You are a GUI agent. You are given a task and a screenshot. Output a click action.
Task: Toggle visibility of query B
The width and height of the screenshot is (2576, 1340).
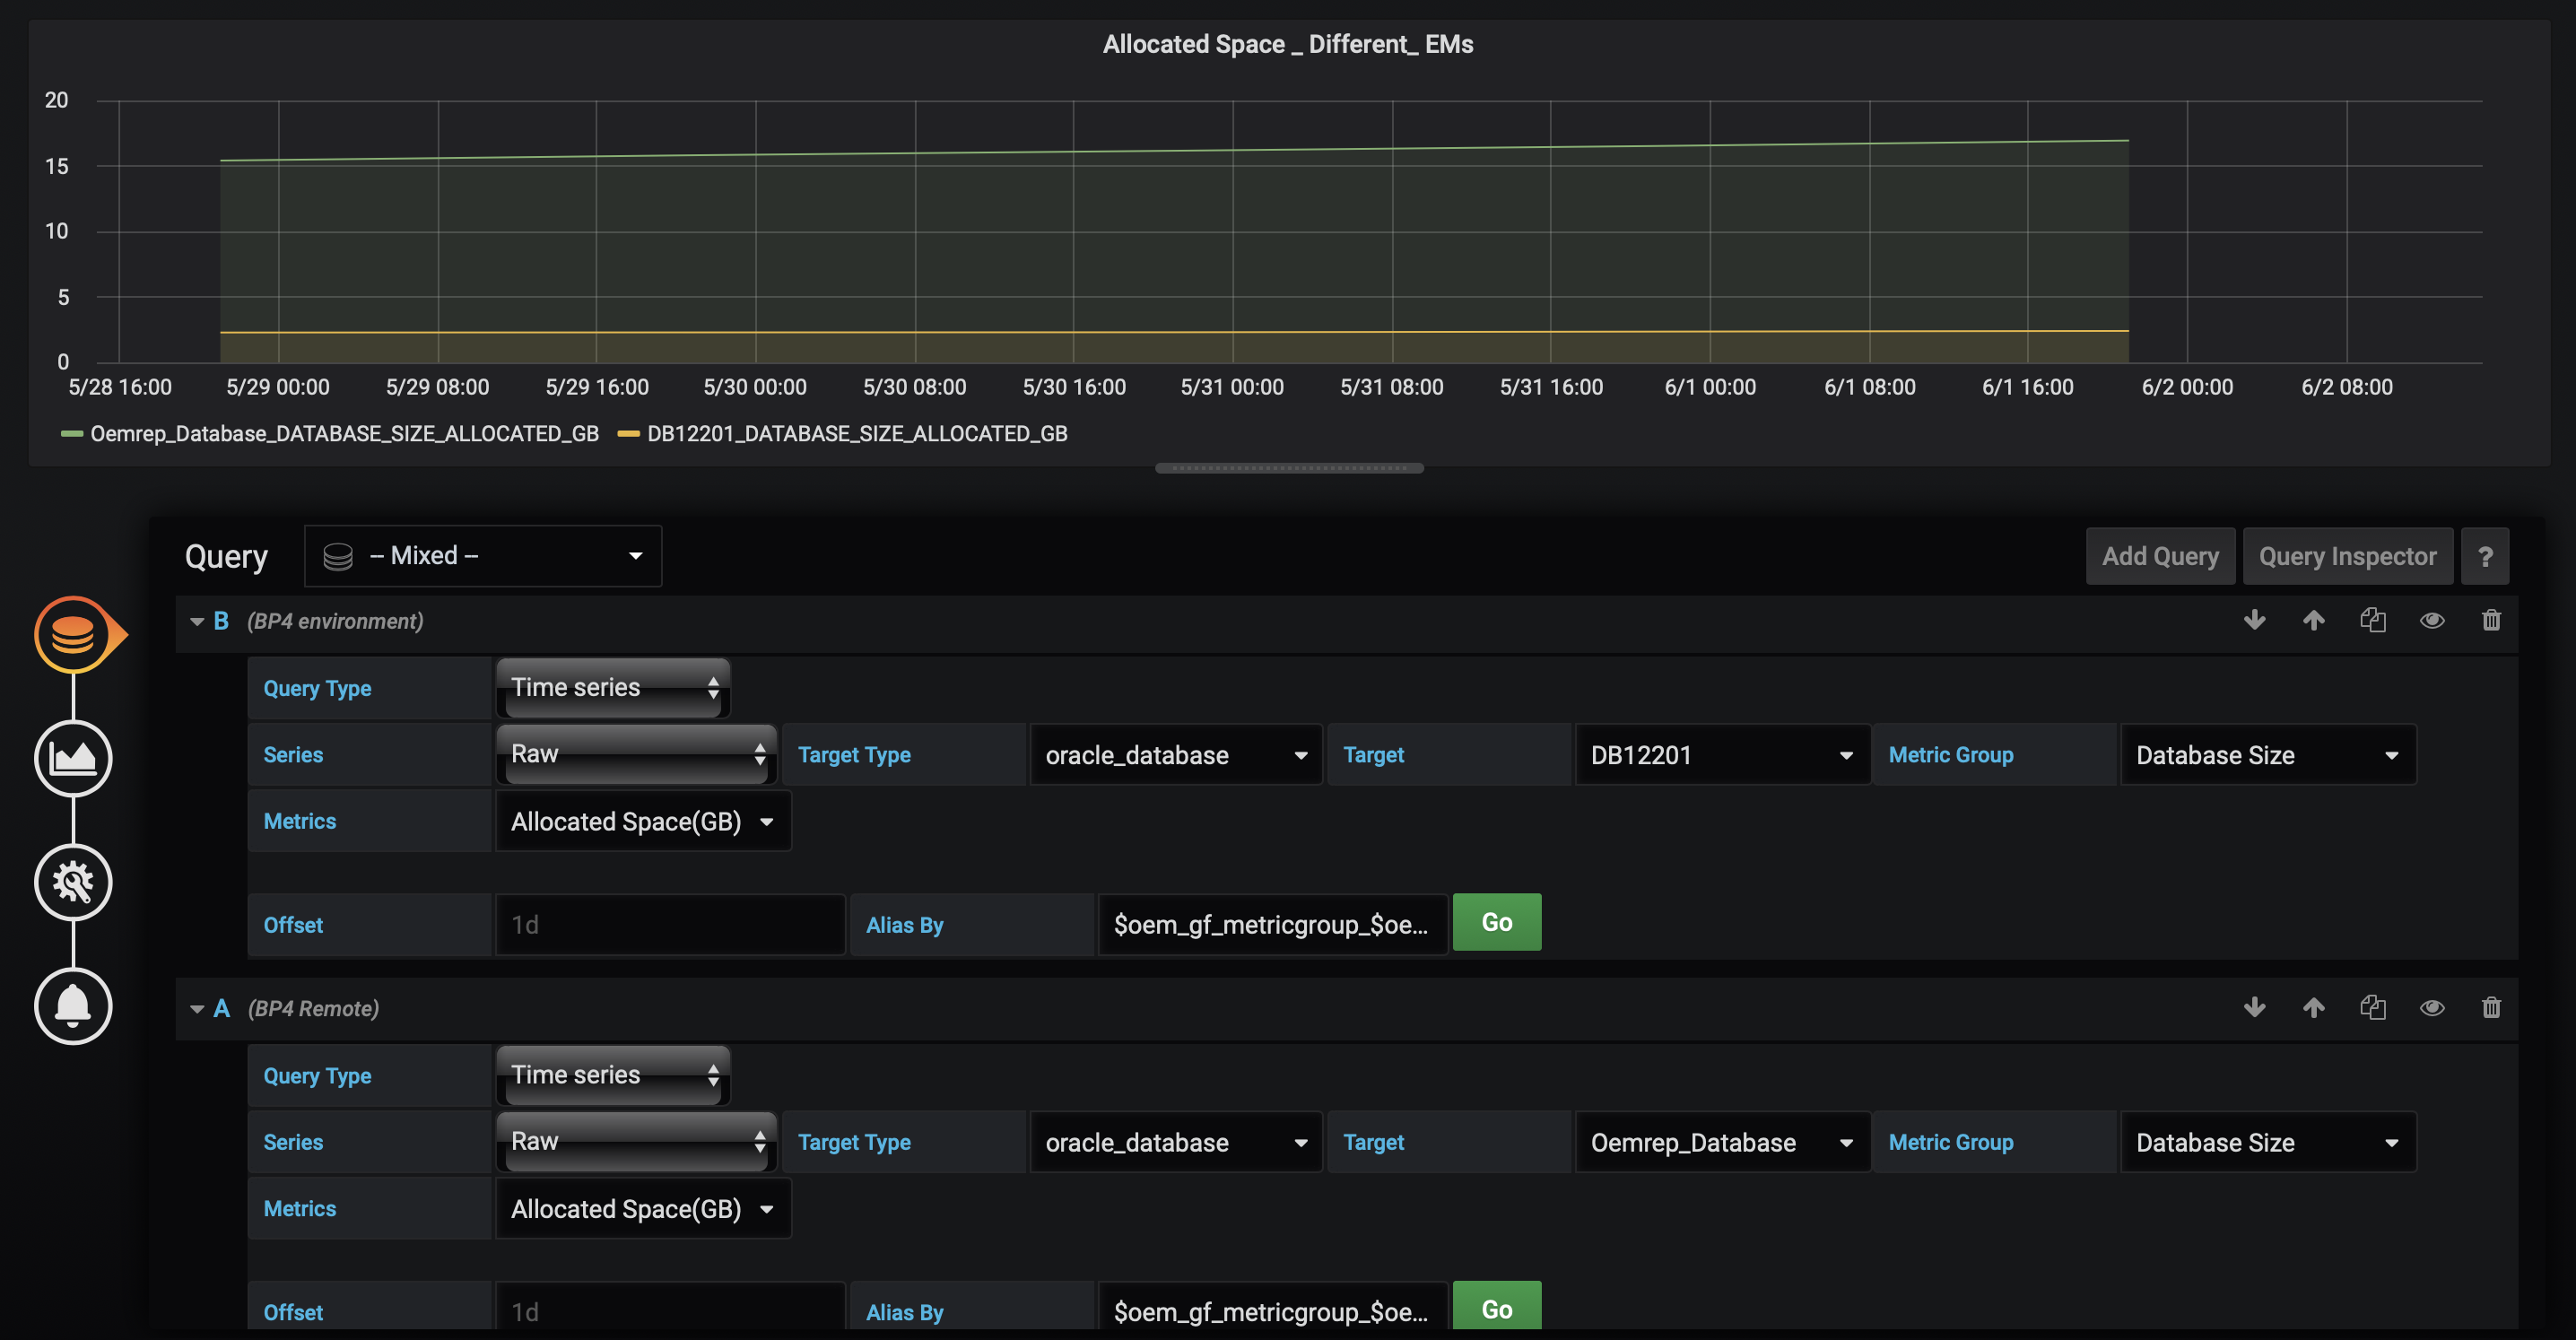pos(2432,620)
